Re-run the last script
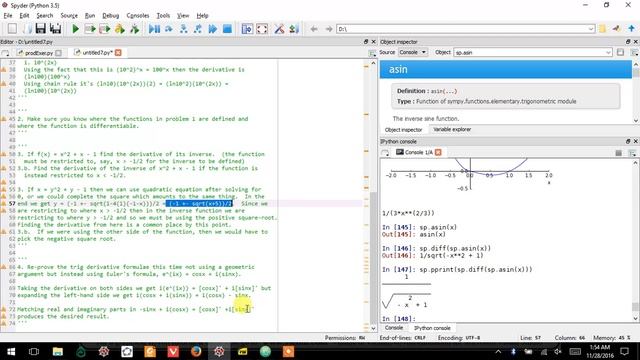The width and height of the screenshot is (640, 360). [x=134, y=29]
